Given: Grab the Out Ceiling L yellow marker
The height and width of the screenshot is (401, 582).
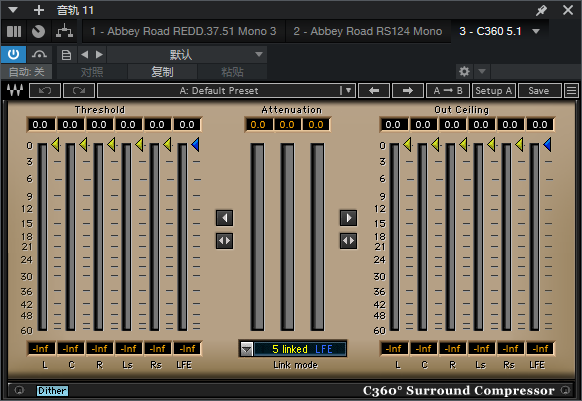Looking at the screenshot, I should [x=408, y=144].
